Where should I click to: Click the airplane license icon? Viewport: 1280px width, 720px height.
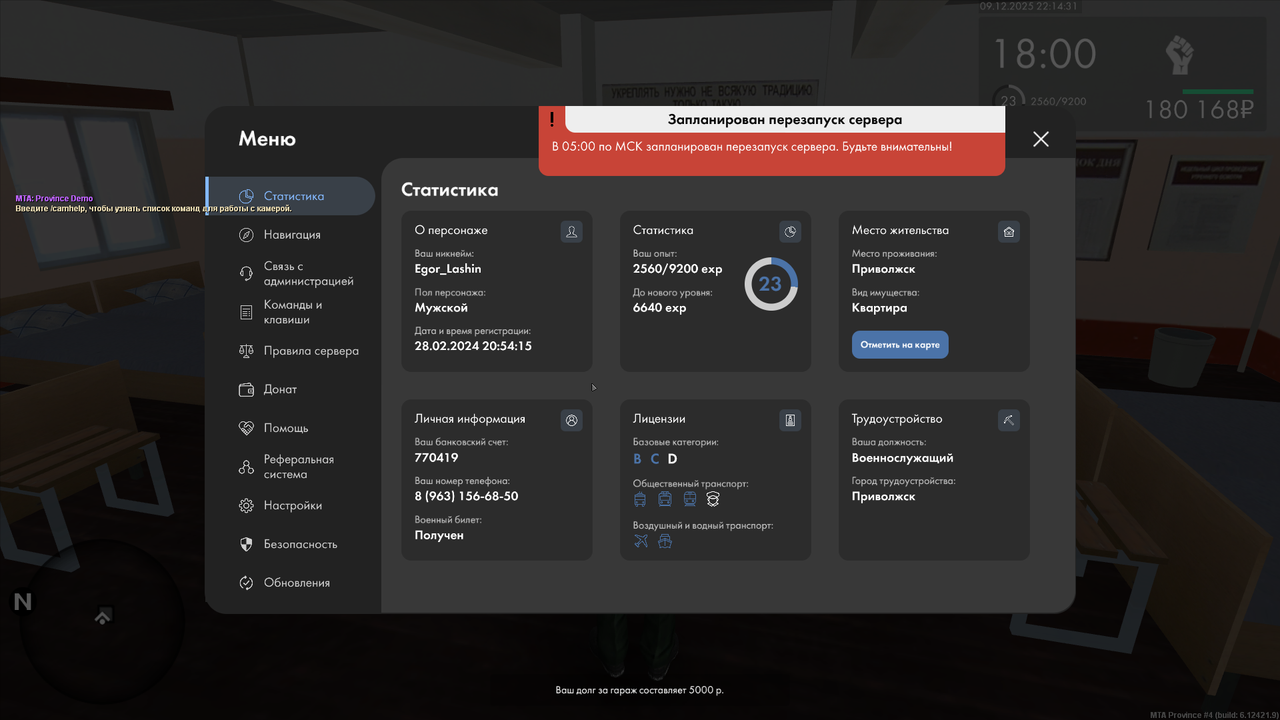pos(641,541)
